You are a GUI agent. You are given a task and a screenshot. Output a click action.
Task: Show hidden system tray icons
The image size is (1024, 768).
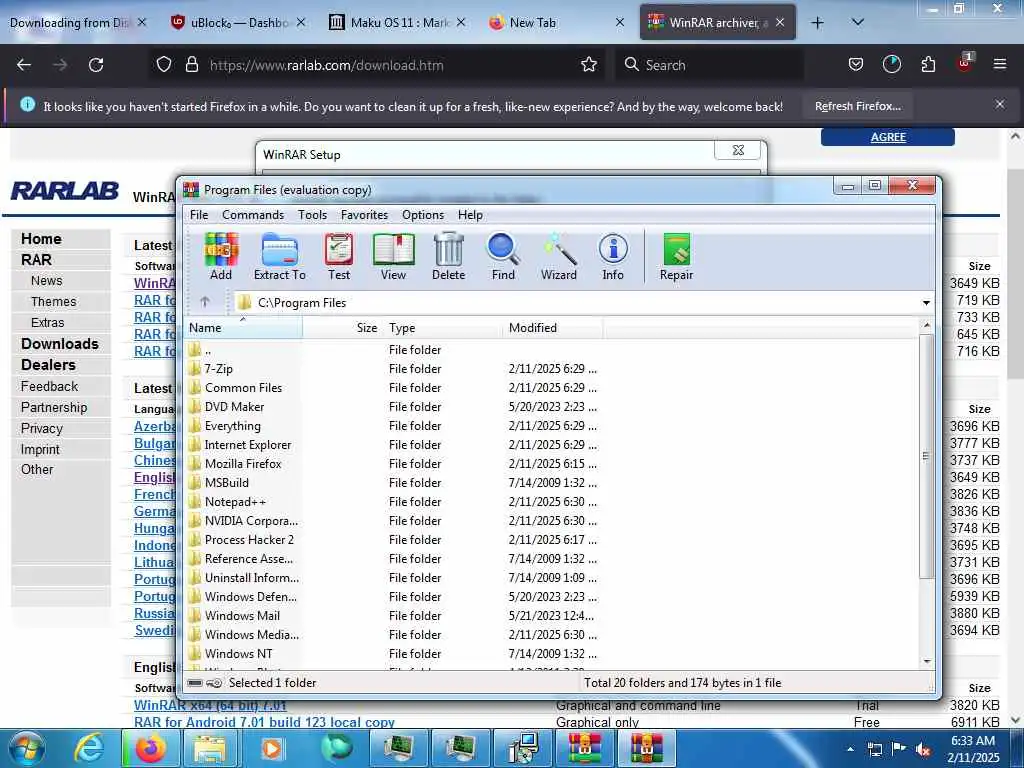tap(850, 750)
